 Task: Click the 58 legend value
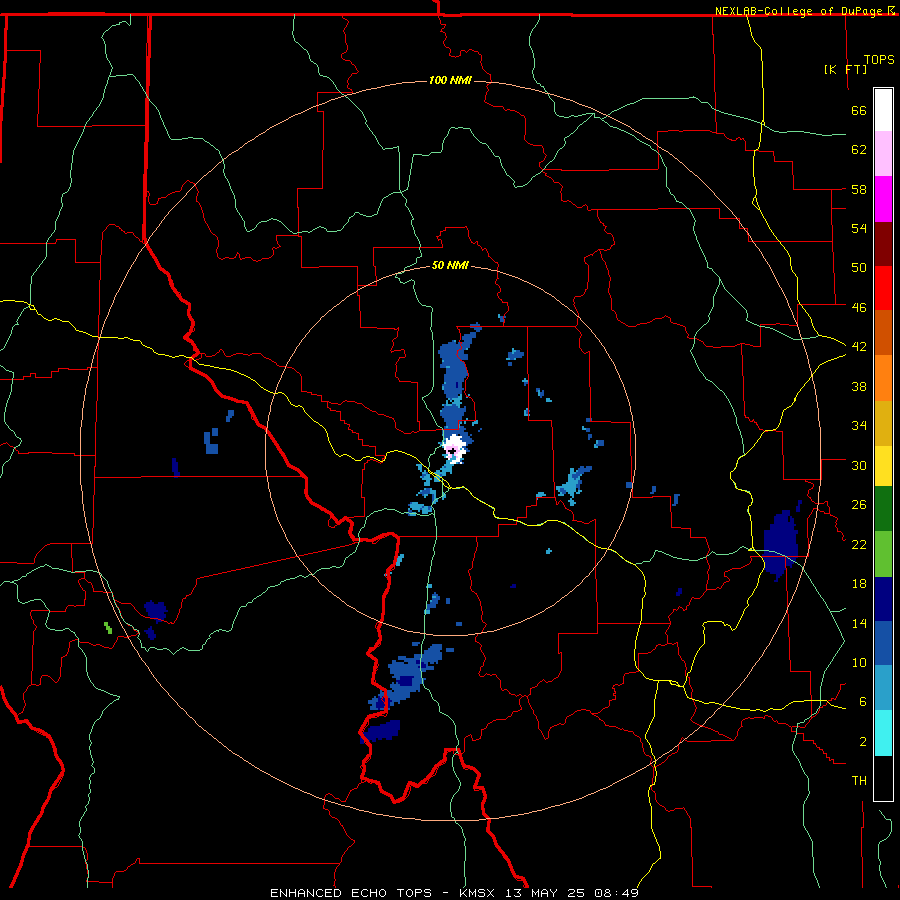(x=859, y=189)
